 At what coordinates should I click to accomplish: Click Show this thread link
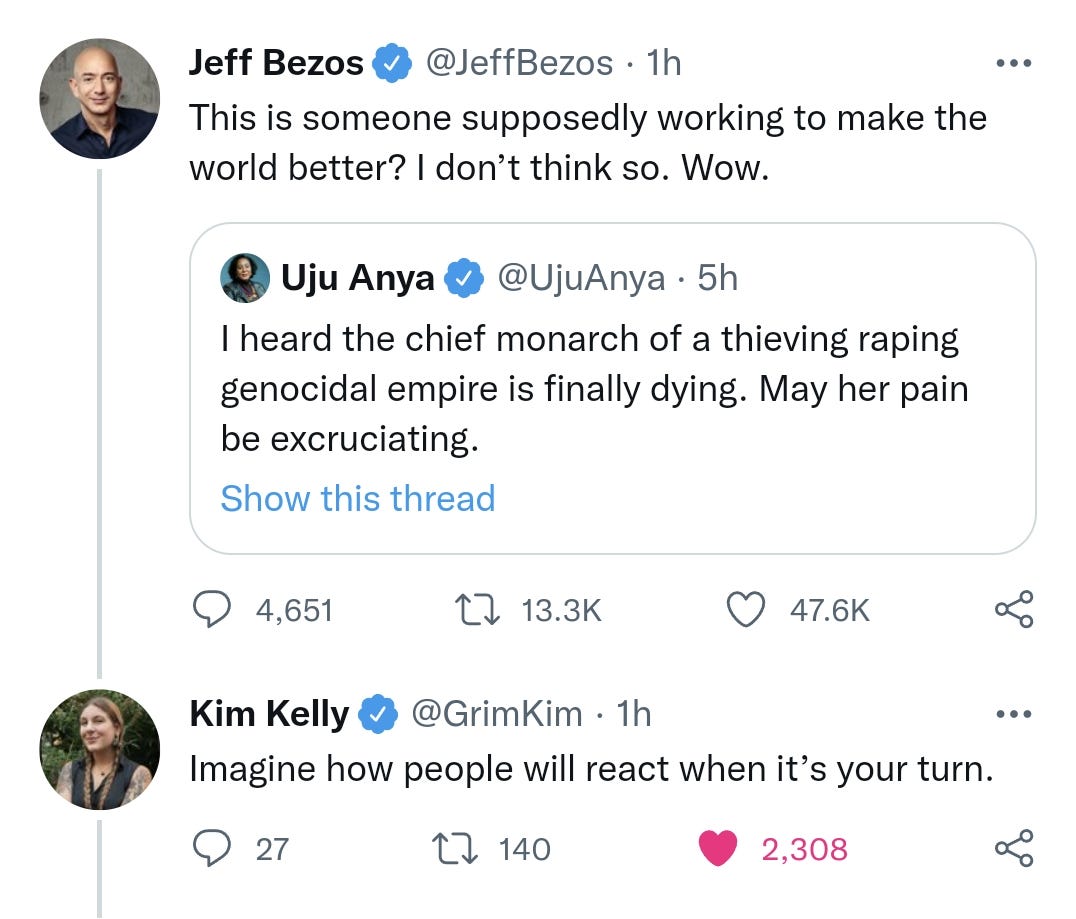point(357,498)
